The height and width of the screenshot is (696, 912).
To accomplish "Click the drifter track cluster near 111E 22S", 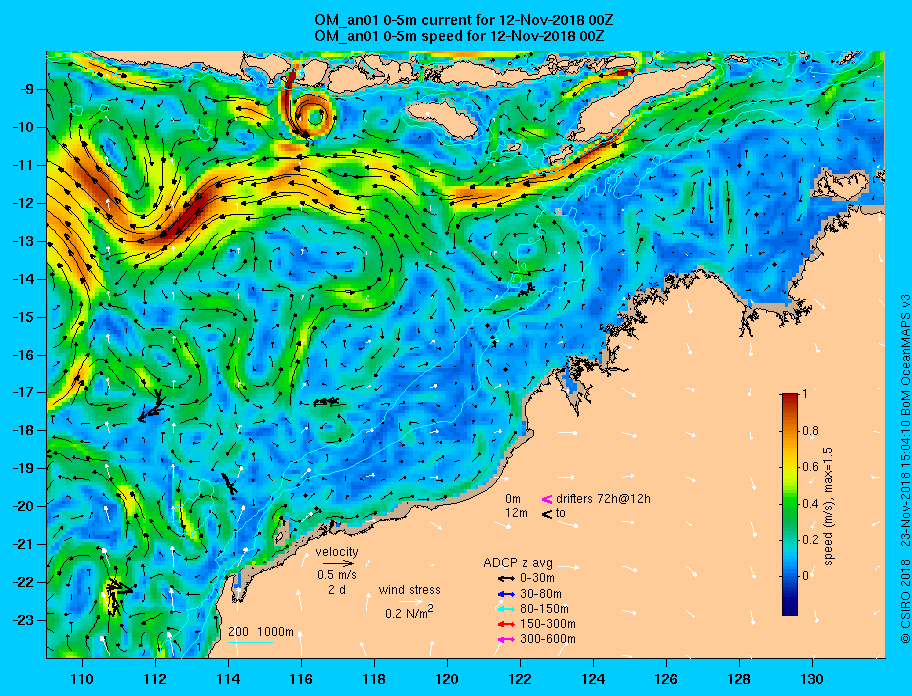I will coord(117,595).
